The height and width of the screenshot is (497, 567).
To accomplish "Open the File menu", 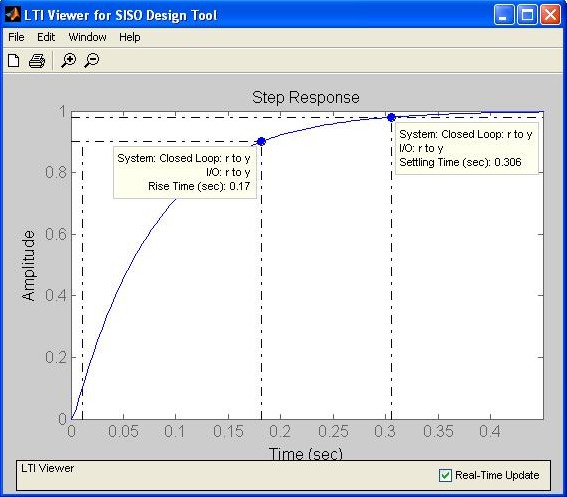I will 16,37.
